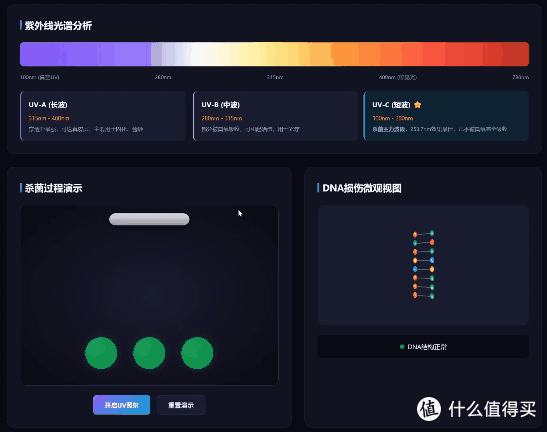Click the '100nm - 280nm' range in UV-C card

(393, 118)
